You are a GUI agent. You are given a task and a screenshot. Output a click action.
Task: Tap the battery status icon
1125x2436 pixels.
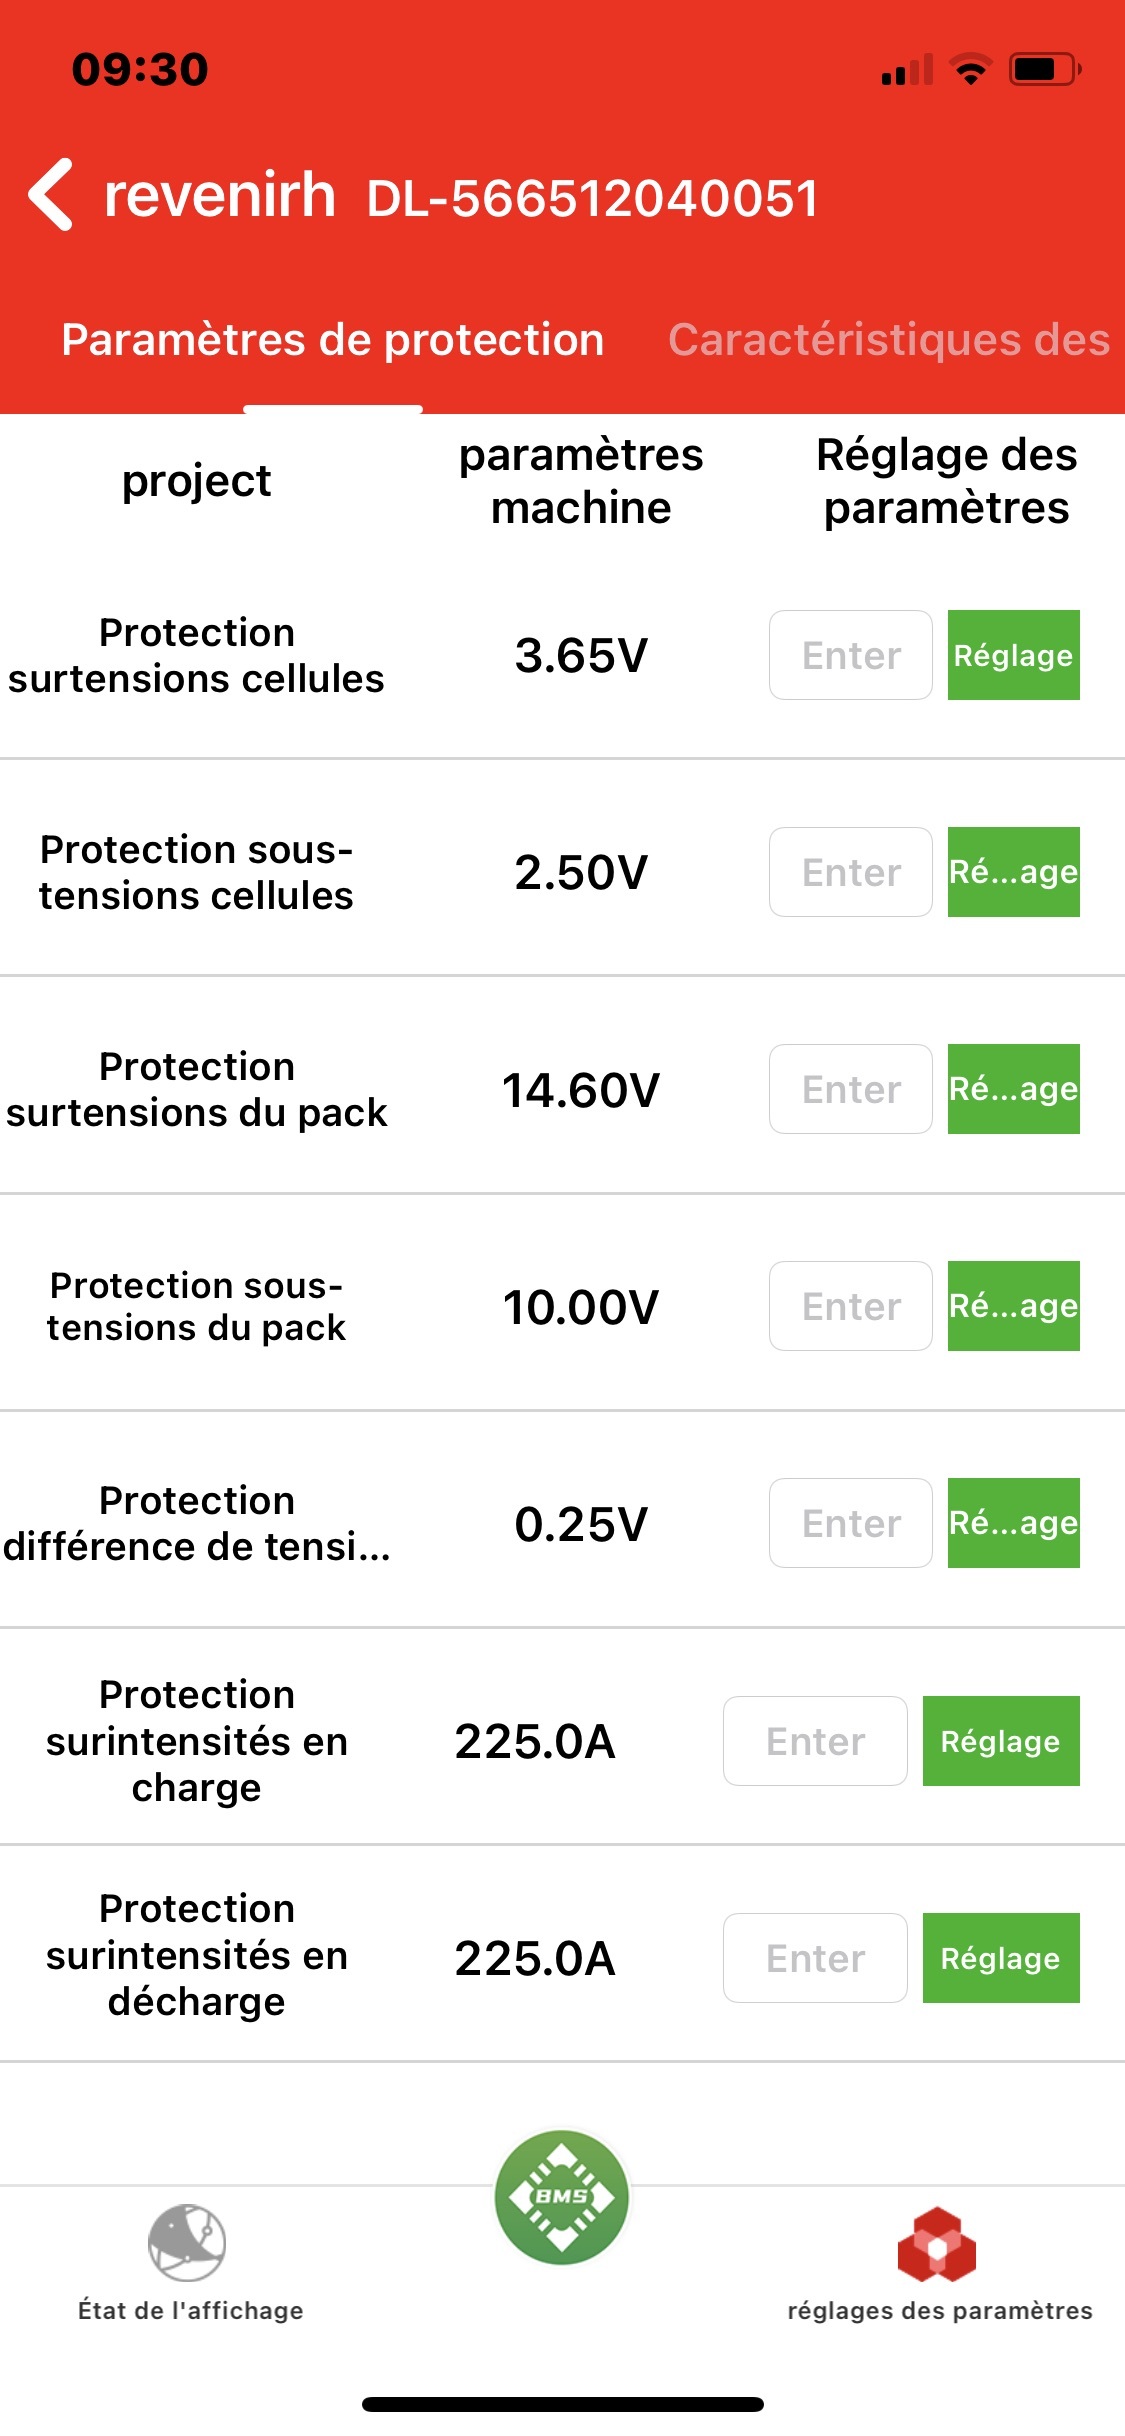click(1044, 69)
